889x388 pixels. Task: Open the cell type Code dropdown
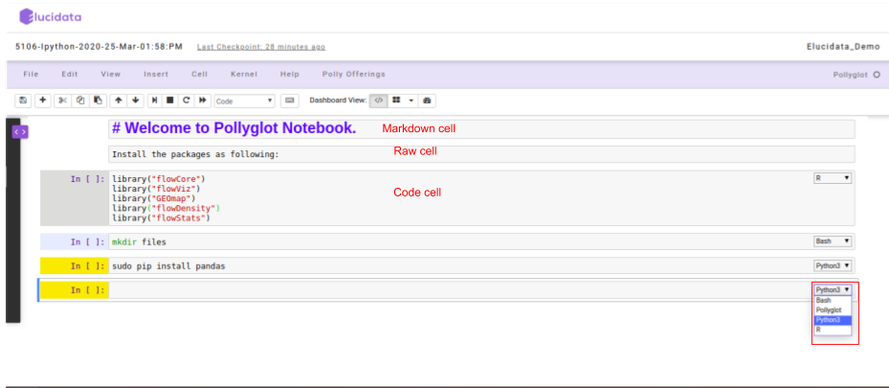(x=244, y=101)
